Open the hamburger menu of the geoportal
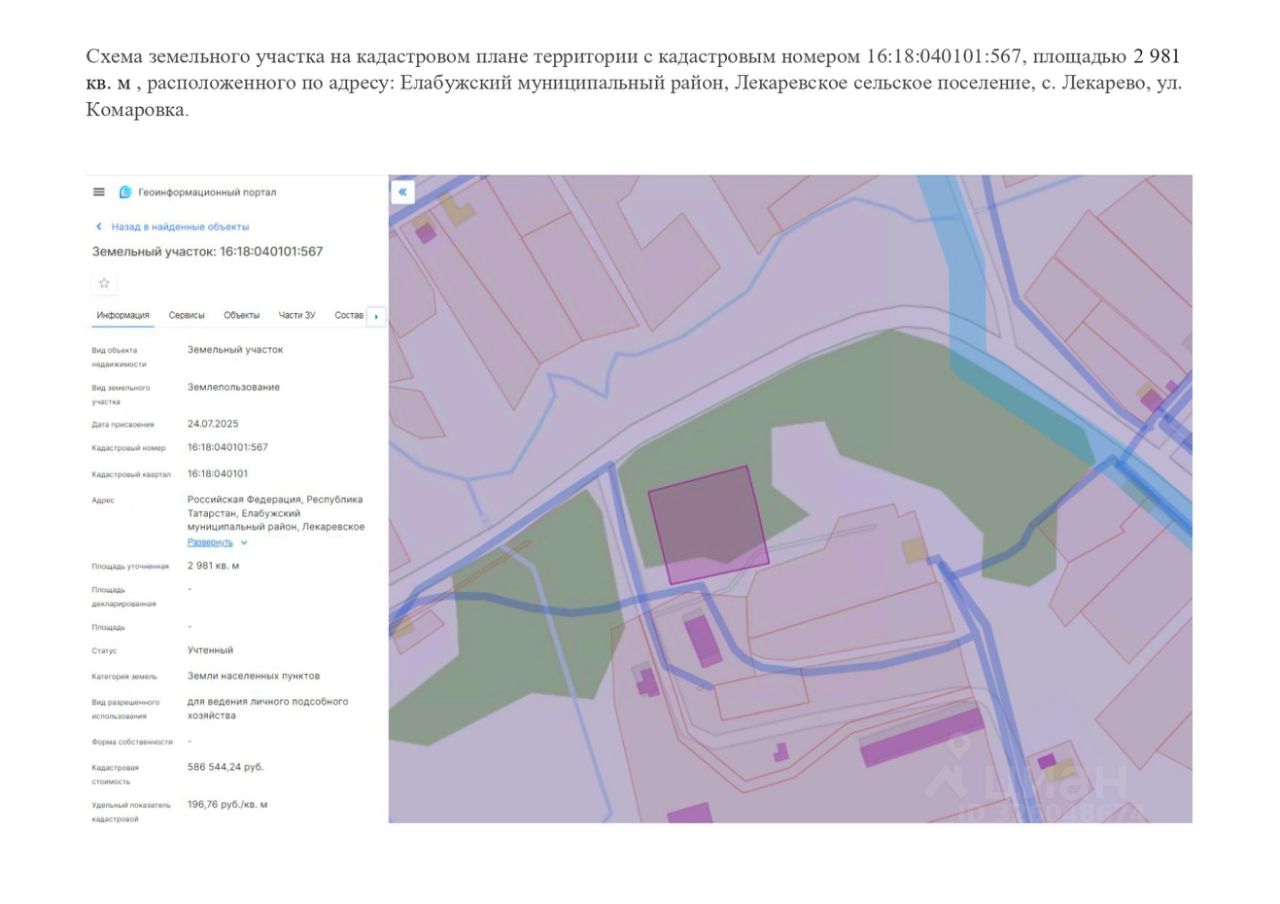1280x904 pixels. coord(99,192)
